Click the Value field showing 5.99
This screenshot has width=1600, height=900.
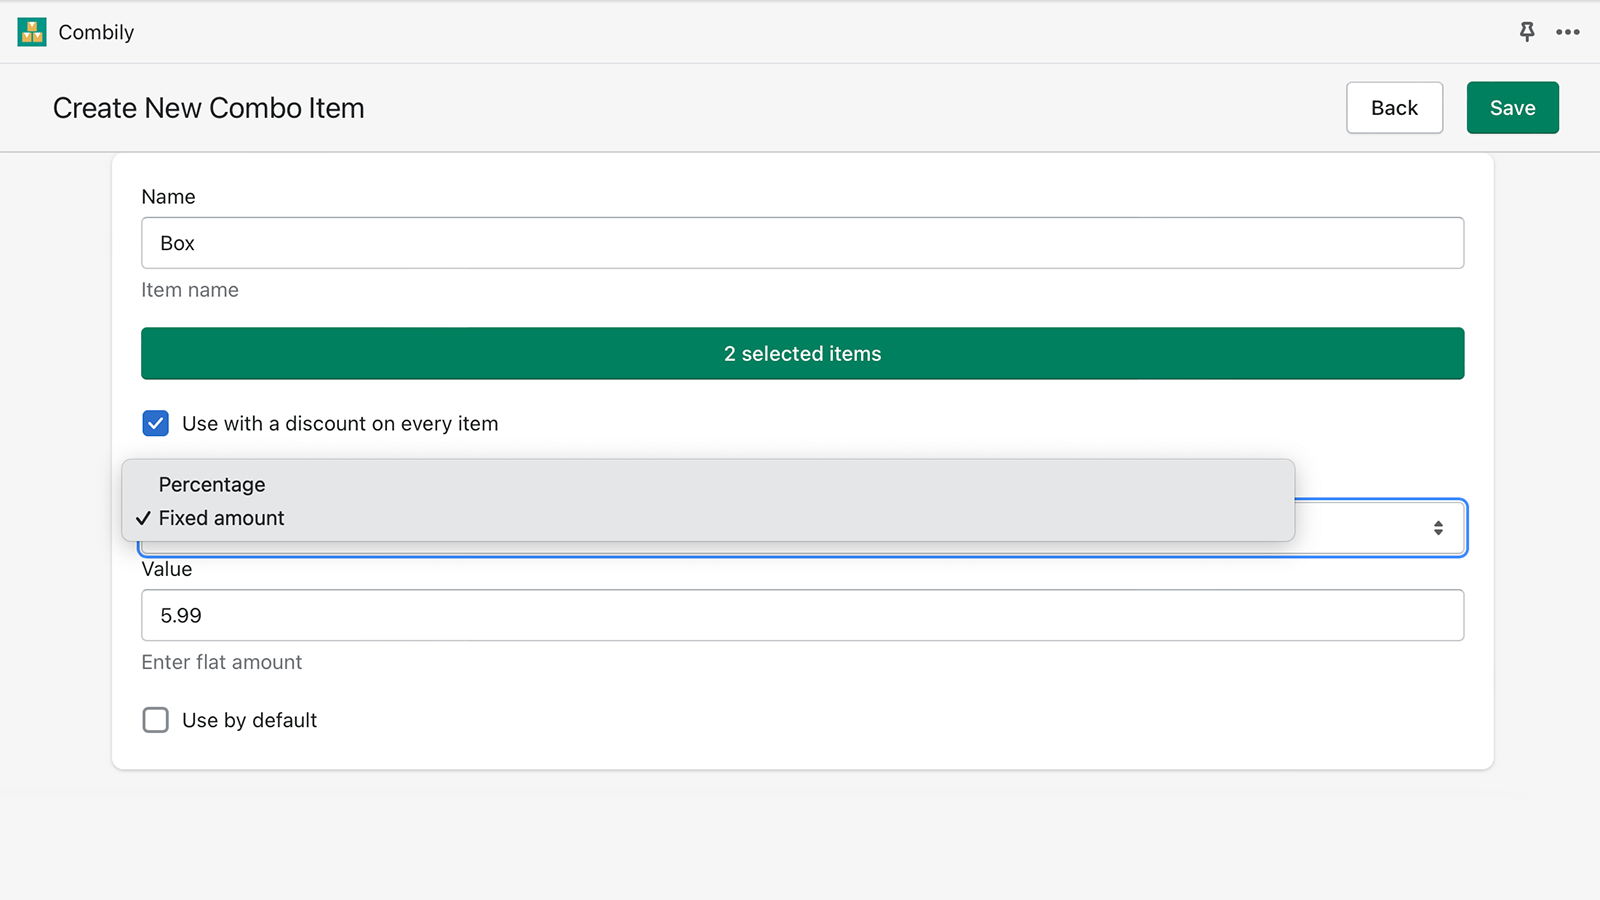[x=802, y=615]
